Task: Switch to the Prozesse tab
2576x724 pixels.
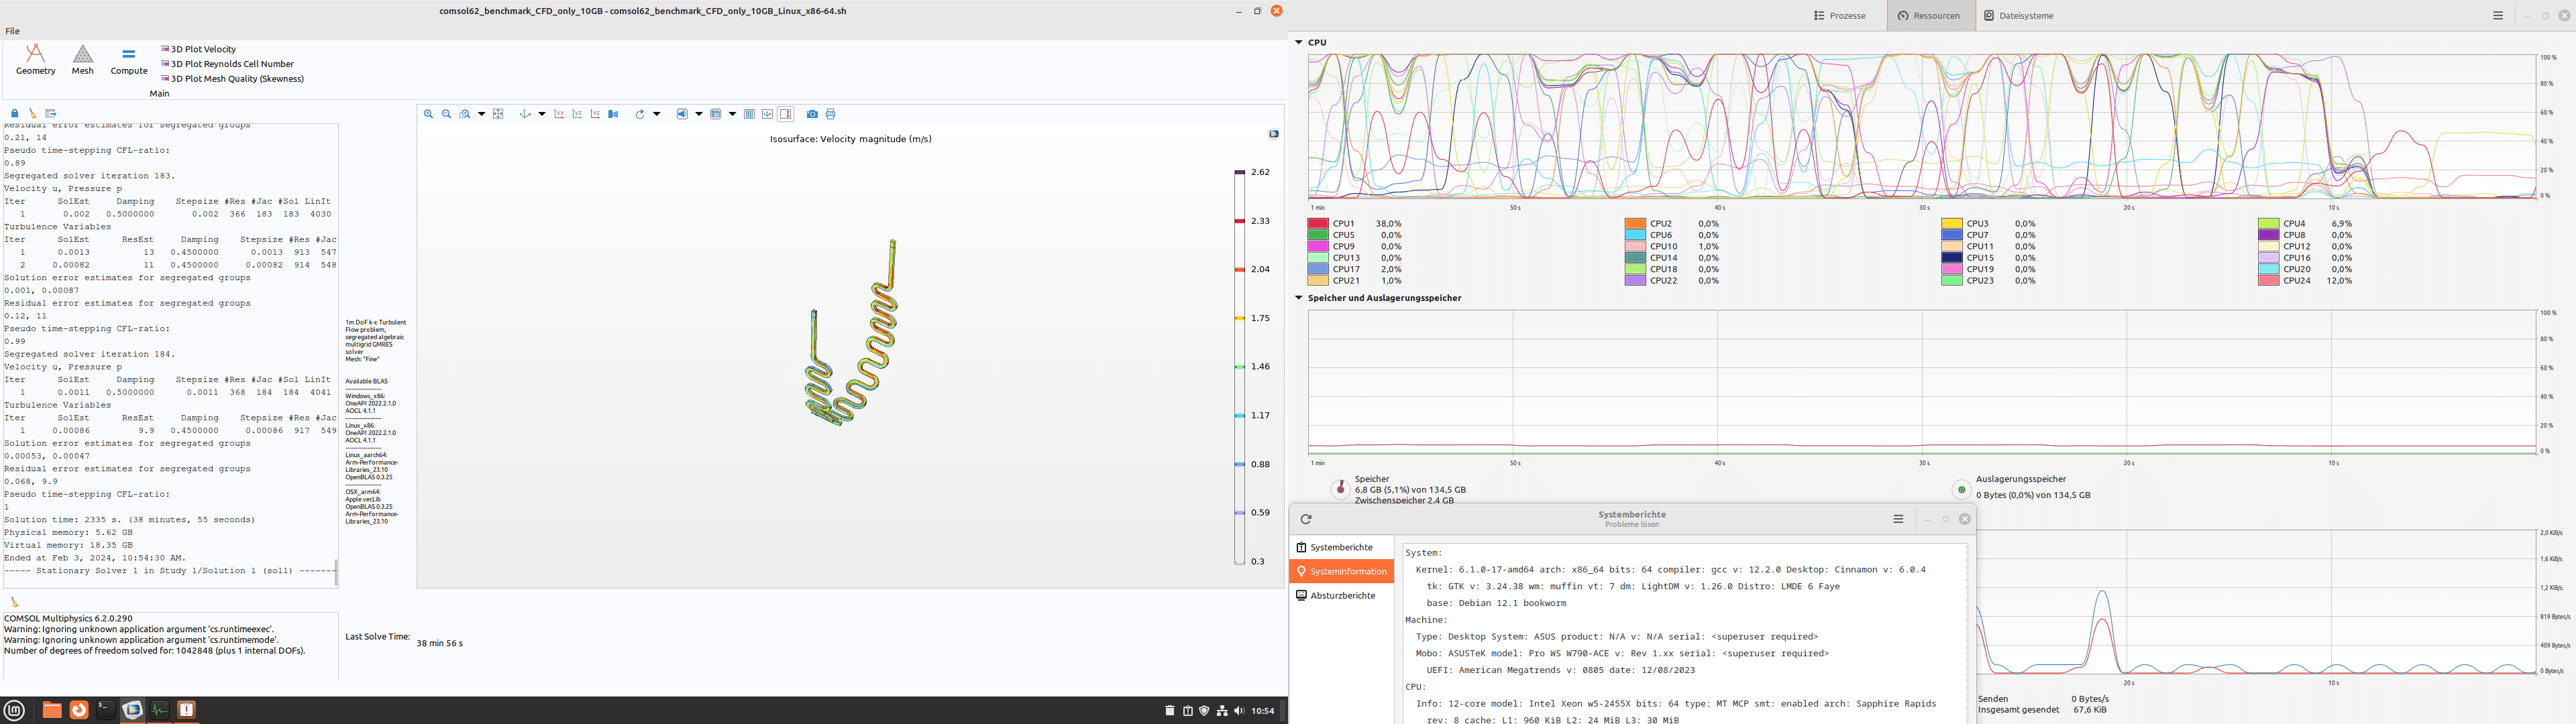Action: [1840, 16]
